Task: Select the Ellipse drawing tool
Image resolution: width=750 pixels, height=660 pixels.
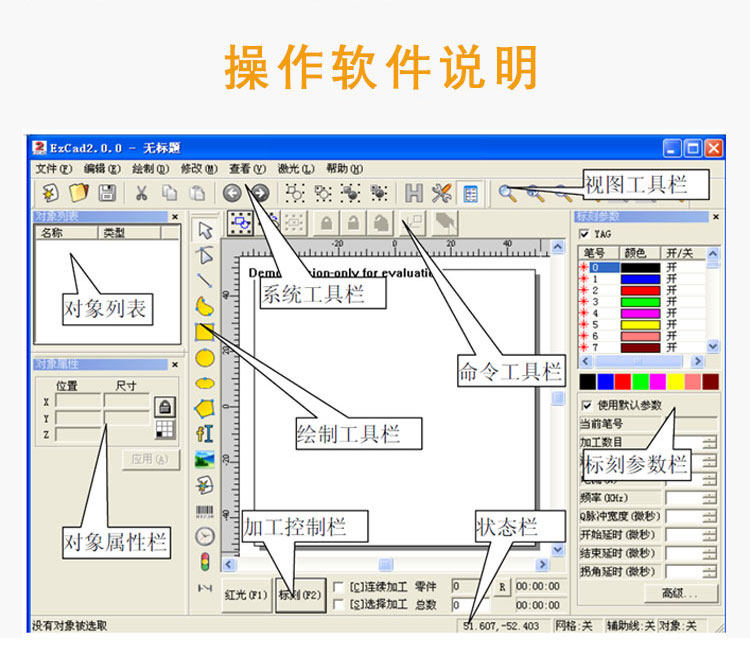Action: [205, 383]
